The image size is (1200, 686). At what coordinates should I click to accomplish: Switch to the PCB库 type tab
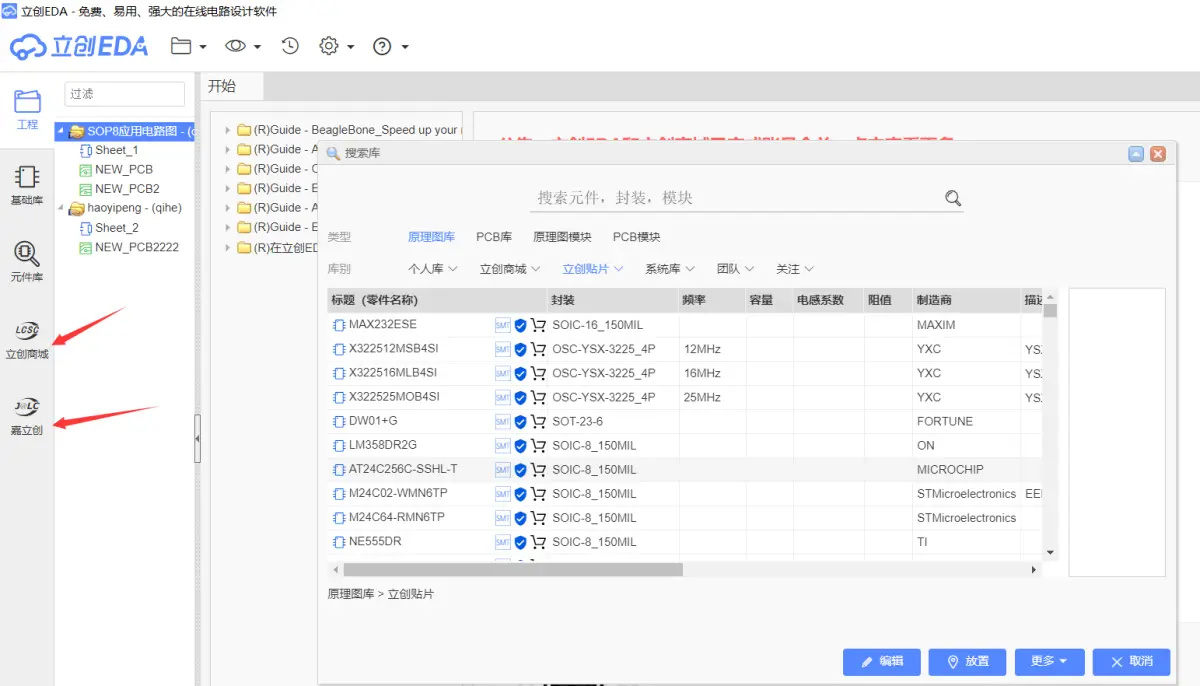(494, 237)
